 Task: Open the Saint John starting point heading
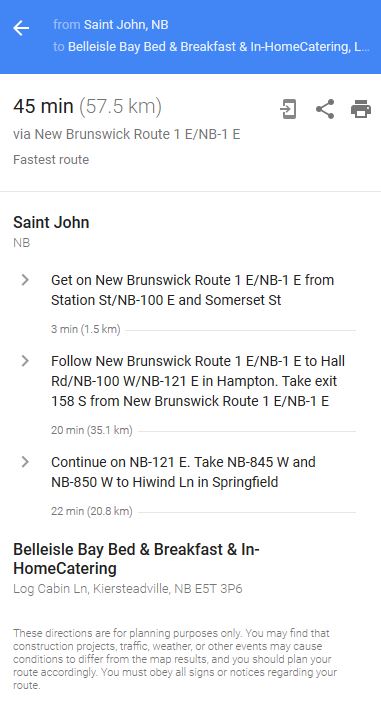coord(51,222)
